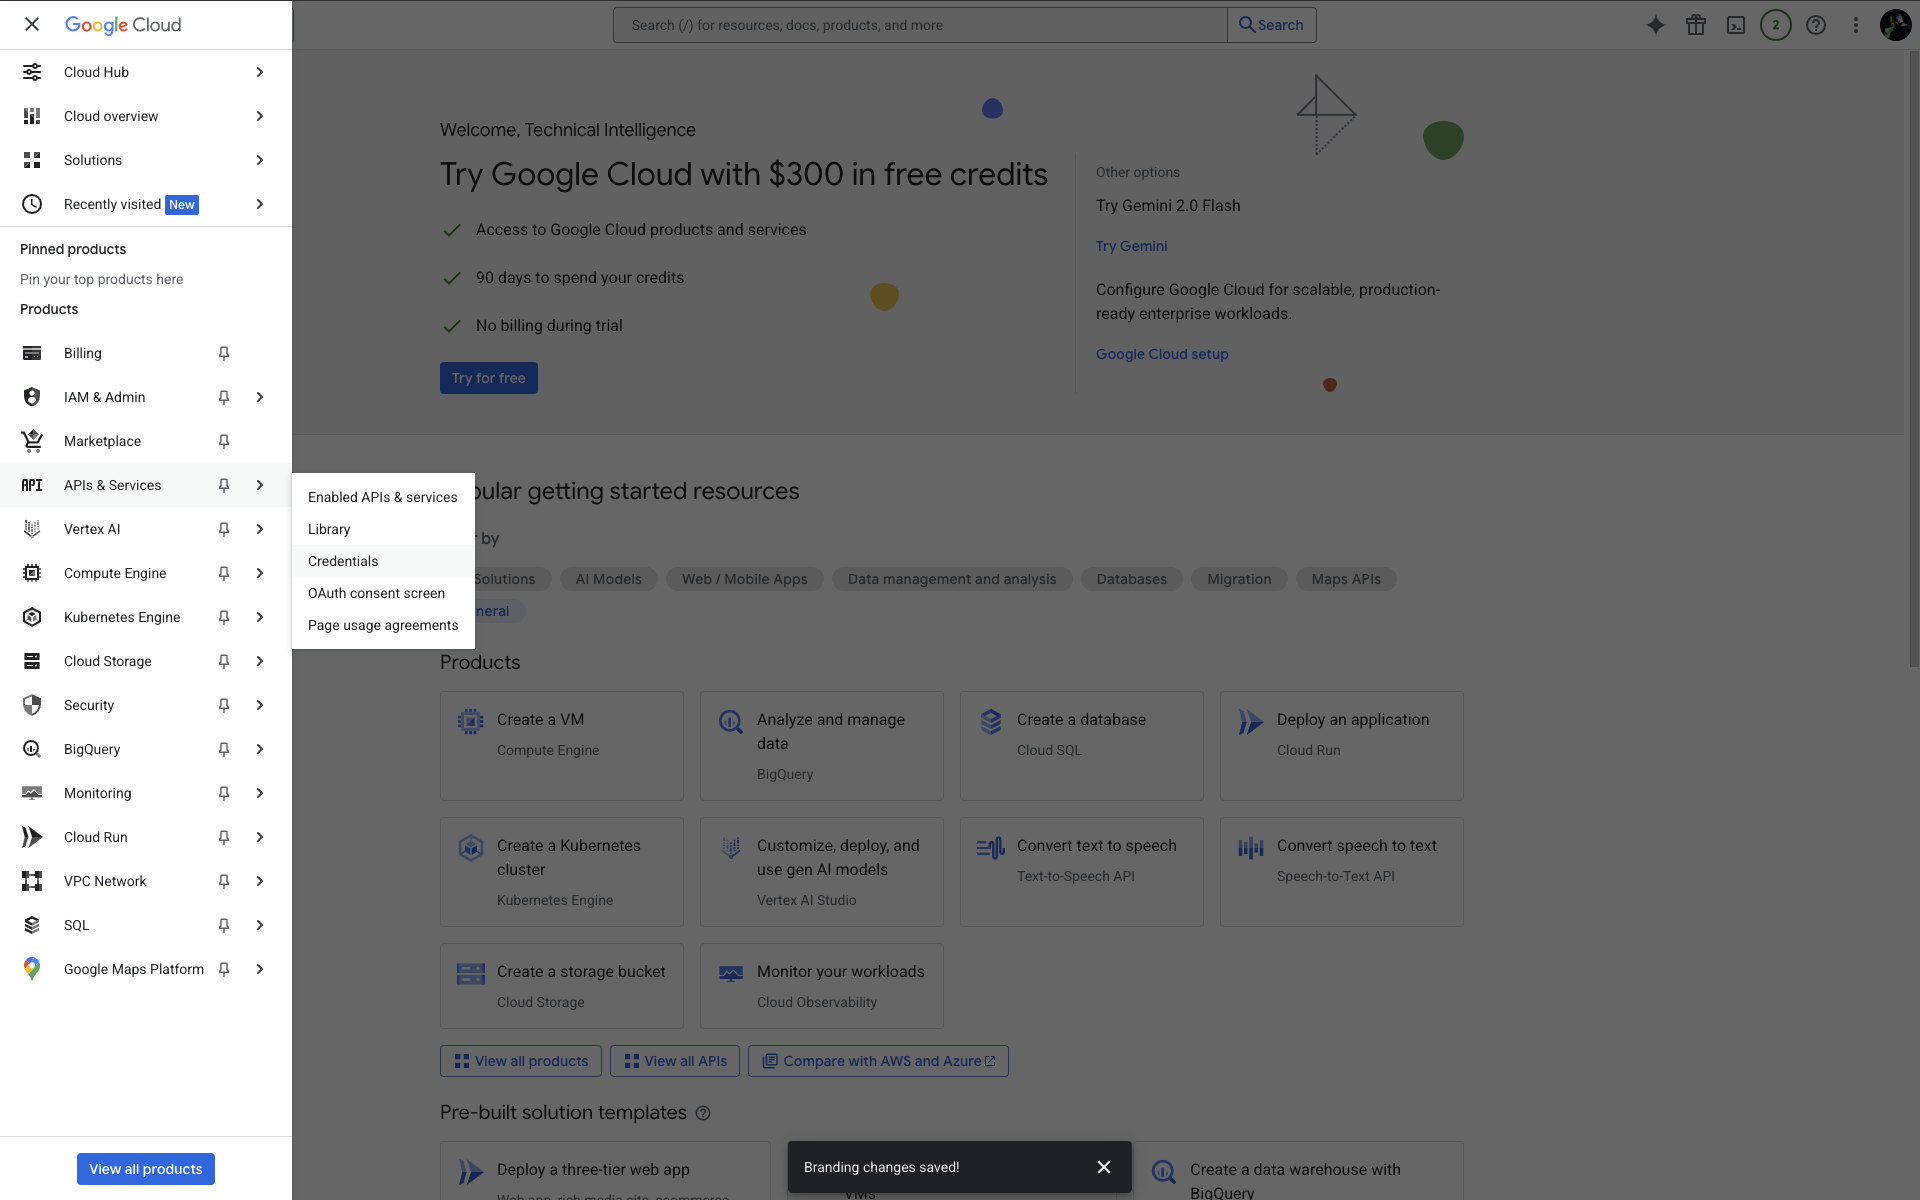Screen dimensions: 1920x1200
Task: Pin the IAM & Admin product
Action: click(x=224, y=397)
